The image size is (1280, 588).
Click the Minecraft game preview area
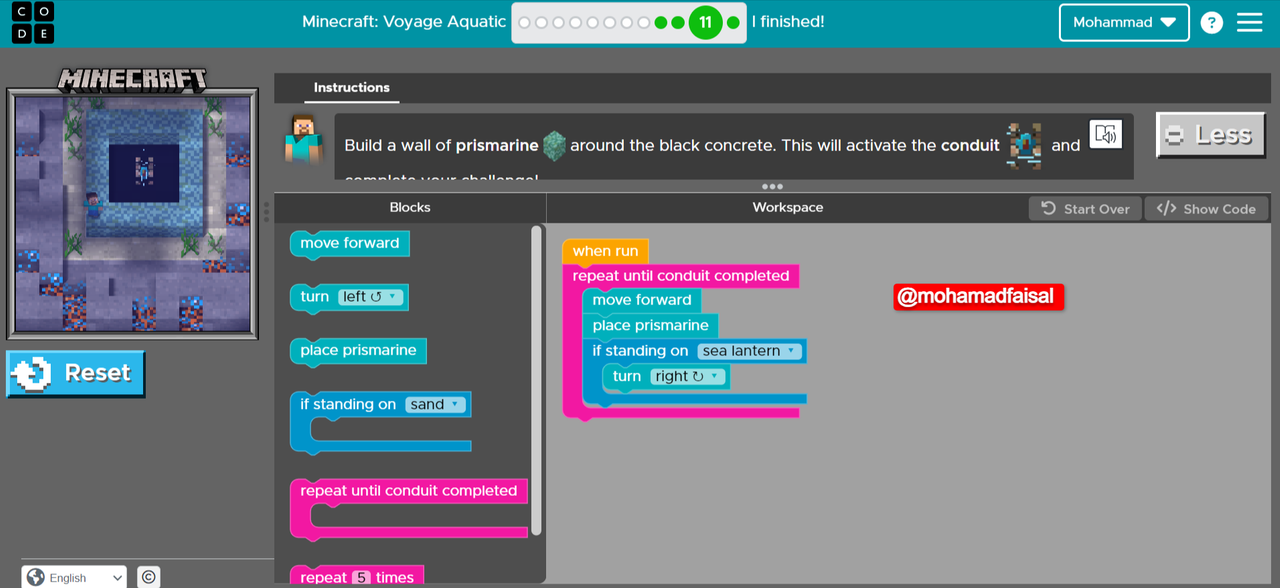pyautogui.click(x=133, y=212)
